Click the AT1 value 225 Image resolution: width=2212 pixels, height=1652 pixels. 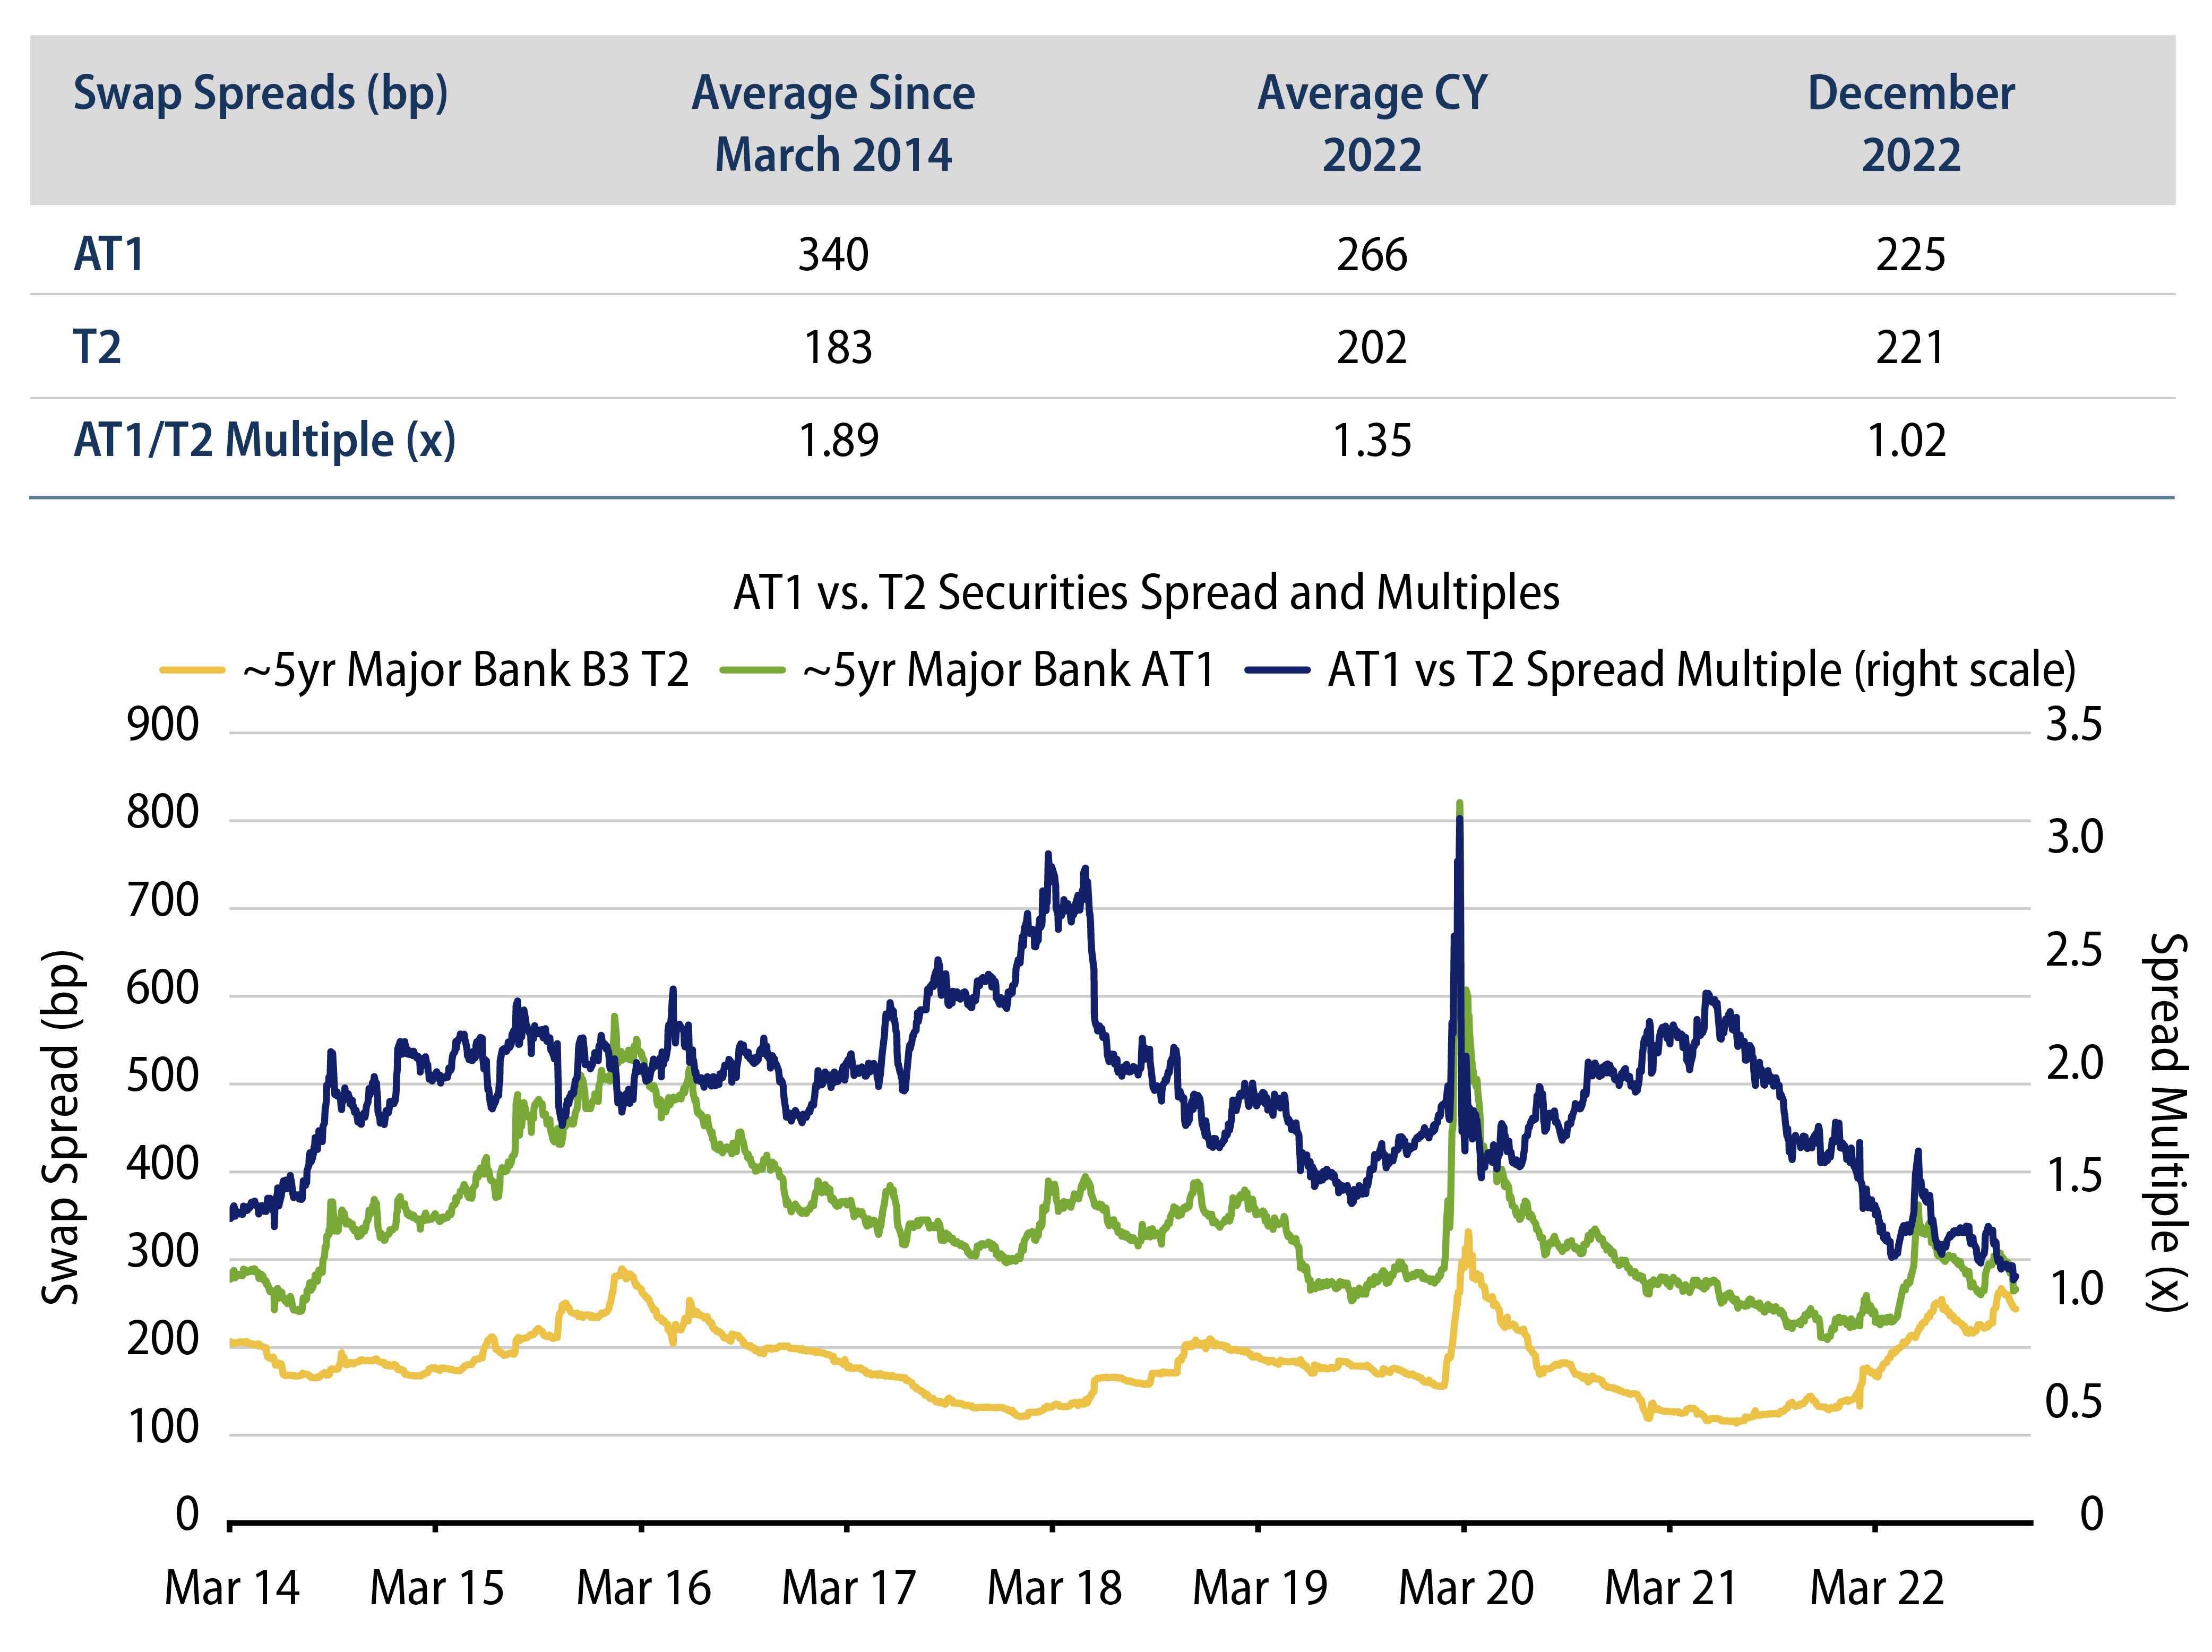(1910, 254)
